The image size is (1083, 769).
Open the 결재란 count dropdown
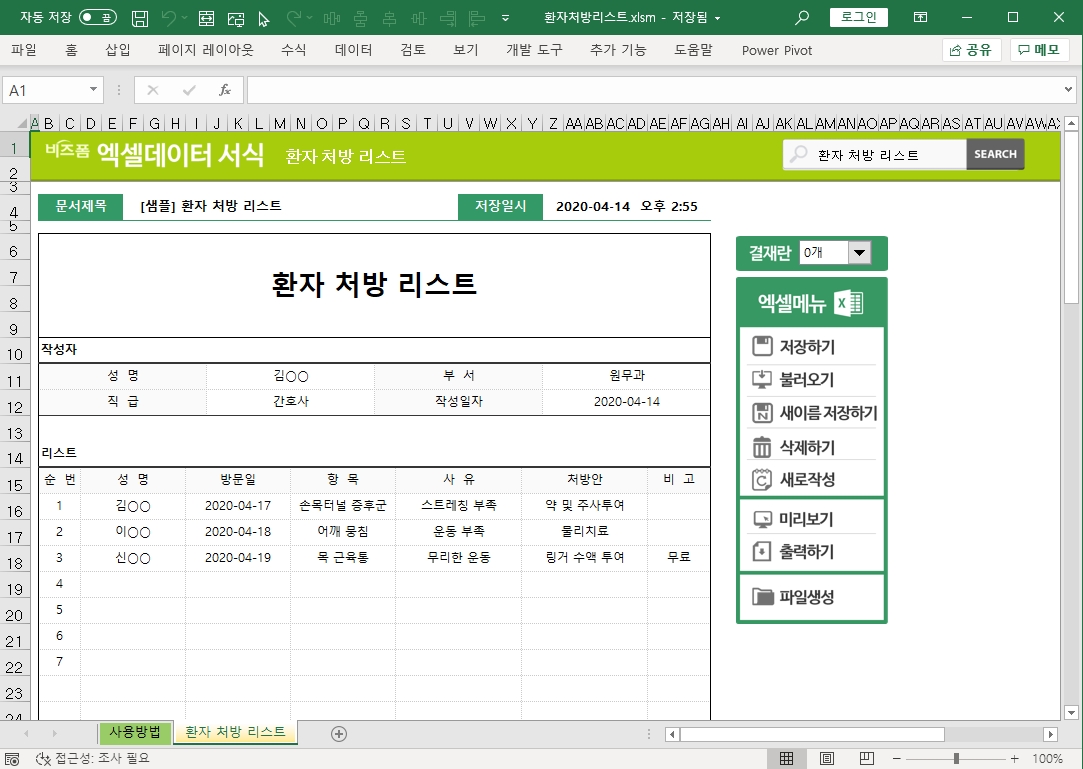[x=859, y=253]
